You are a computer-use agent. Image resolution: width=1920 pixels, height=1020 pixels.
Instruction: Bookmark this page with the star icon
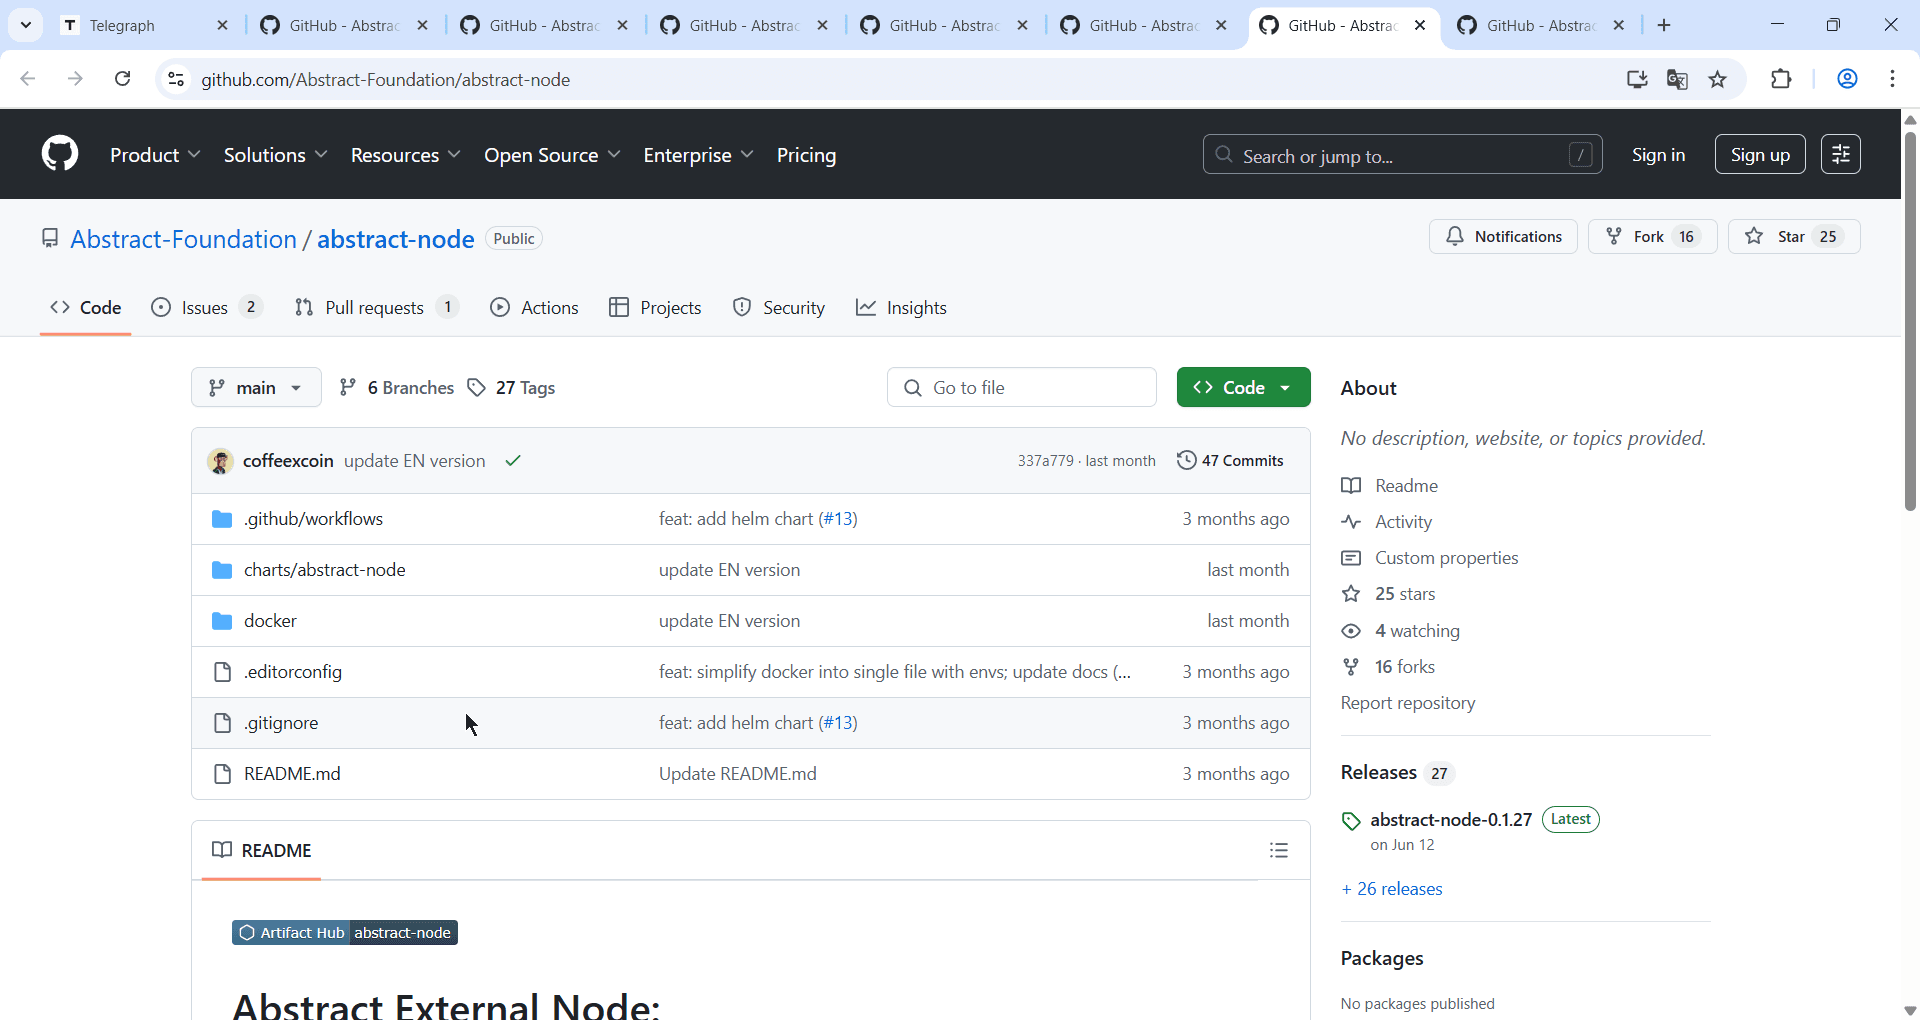click(x=1718, y=79)
